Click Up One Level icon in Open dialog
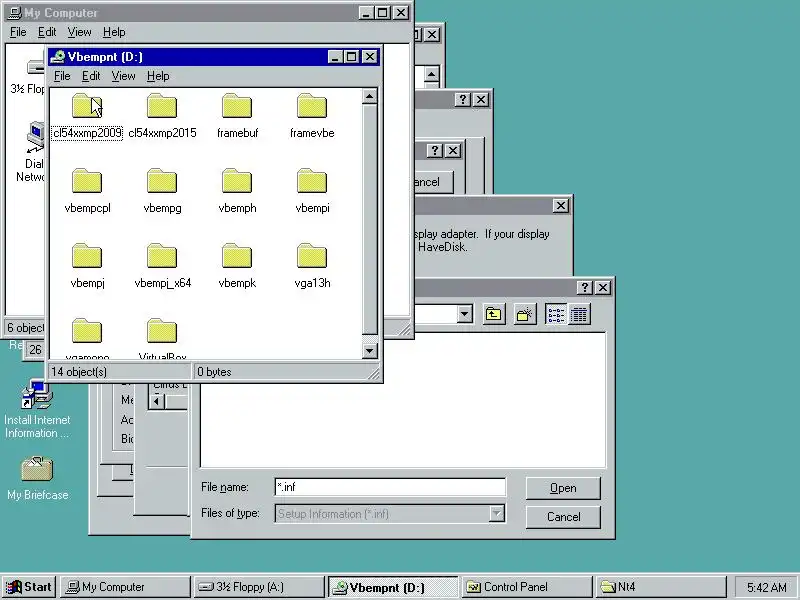Screen dimensions: 800x600 coord(493,314)
